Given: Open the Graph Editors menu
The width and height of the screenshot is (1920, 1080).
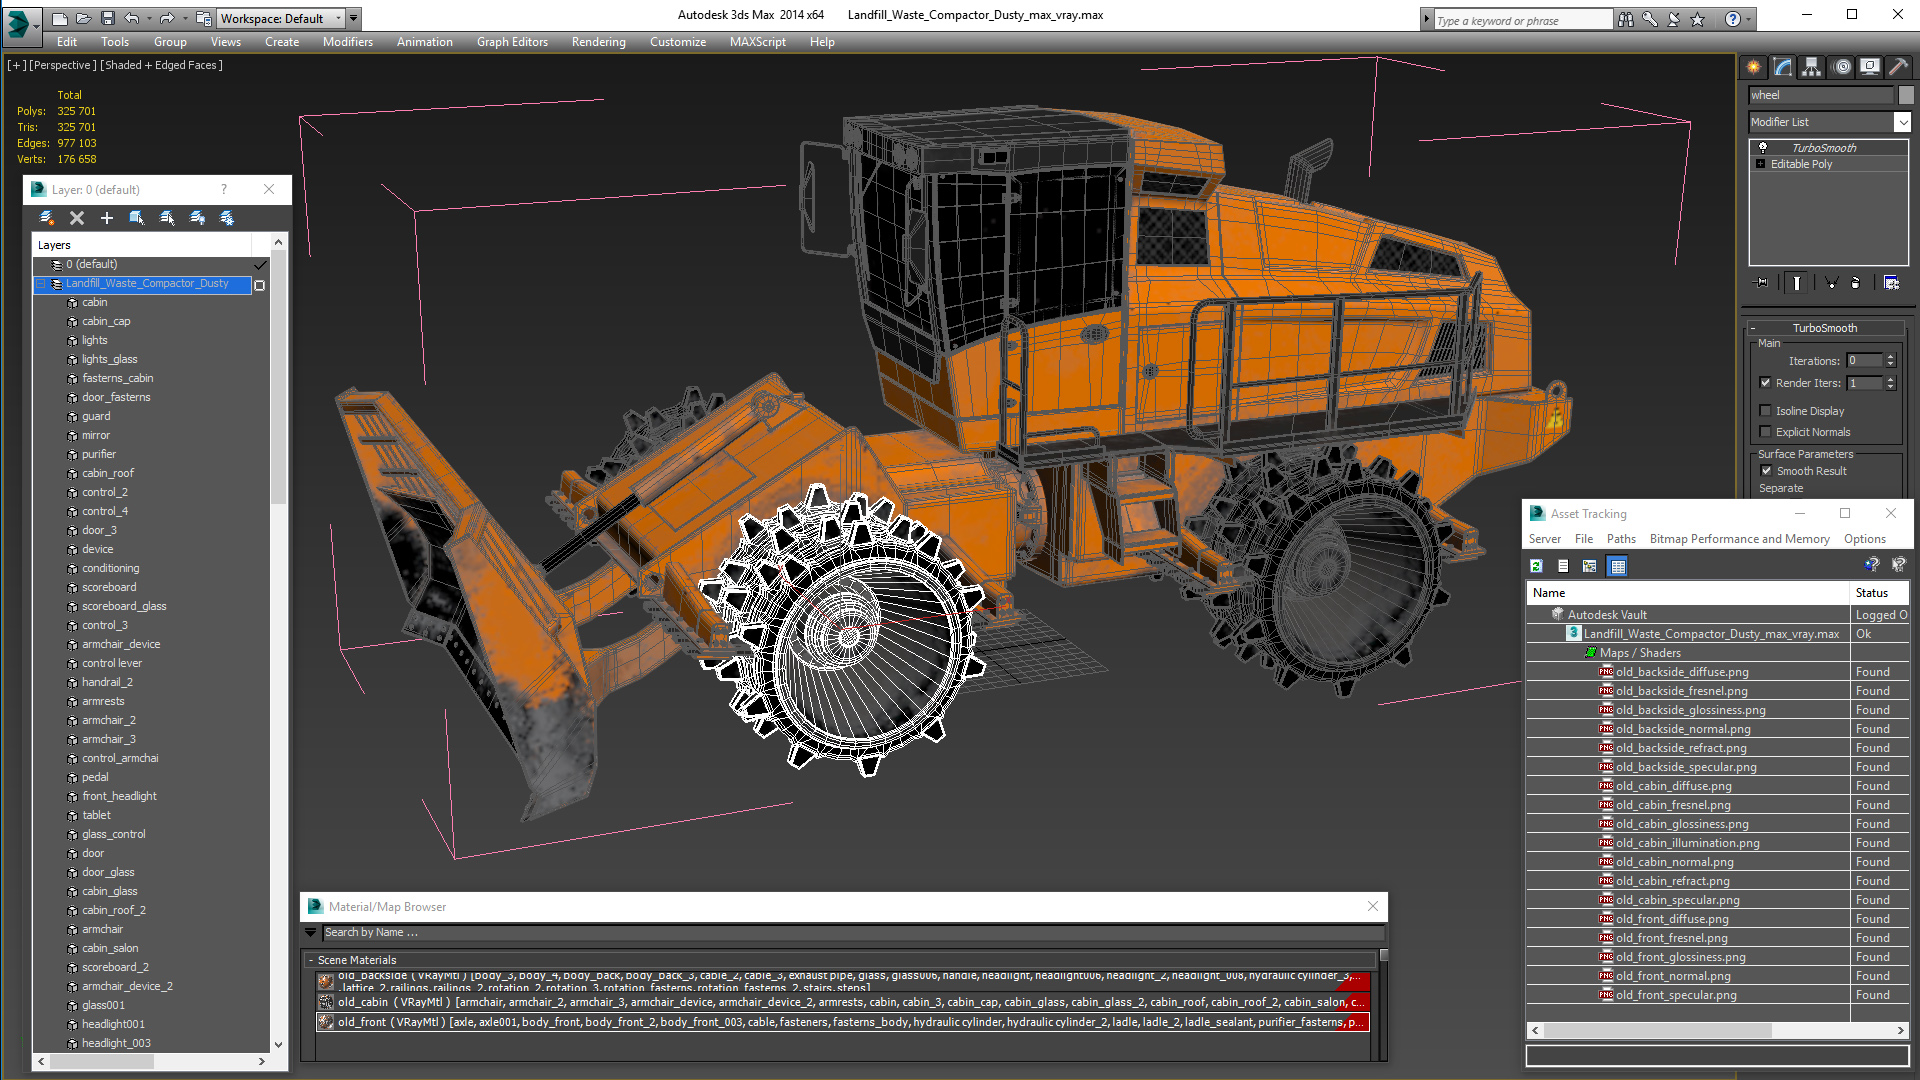Looking at the screenshot, I should [x=512, y=42].
